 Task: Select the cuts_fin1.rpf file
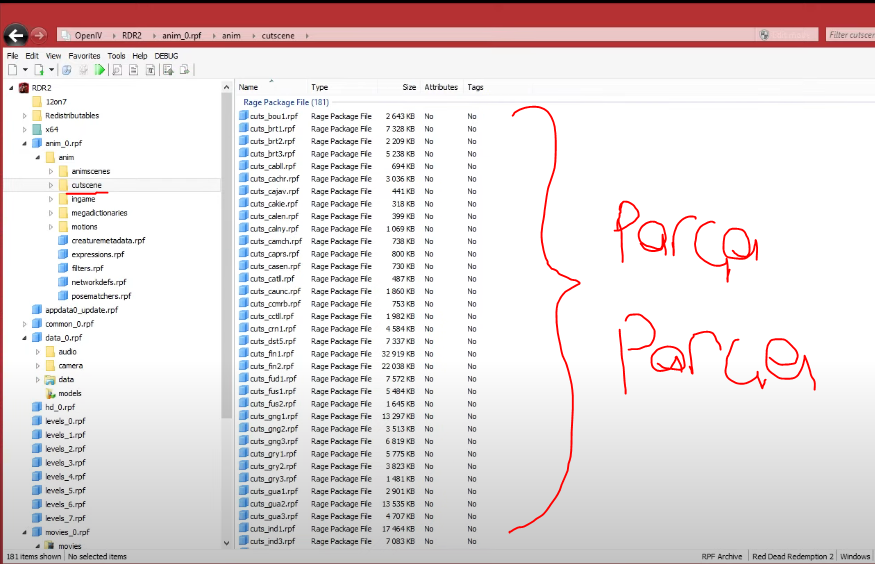point(272,354)
